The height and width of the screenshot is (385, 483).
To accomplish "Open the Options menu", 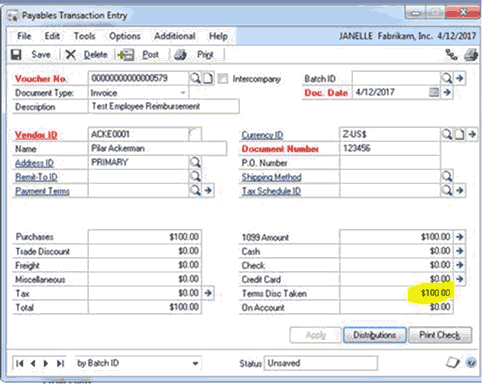I will (125, 36).
